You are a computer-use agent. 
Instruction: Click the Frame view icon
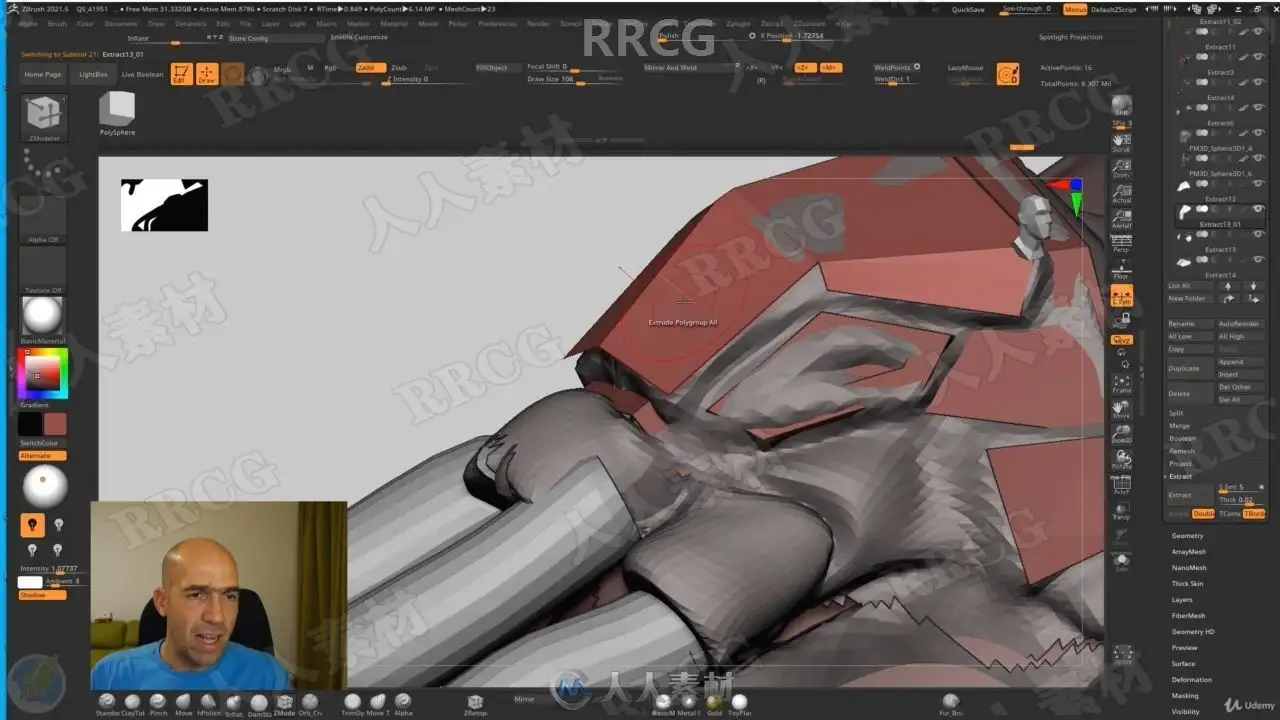point(1122,384)
